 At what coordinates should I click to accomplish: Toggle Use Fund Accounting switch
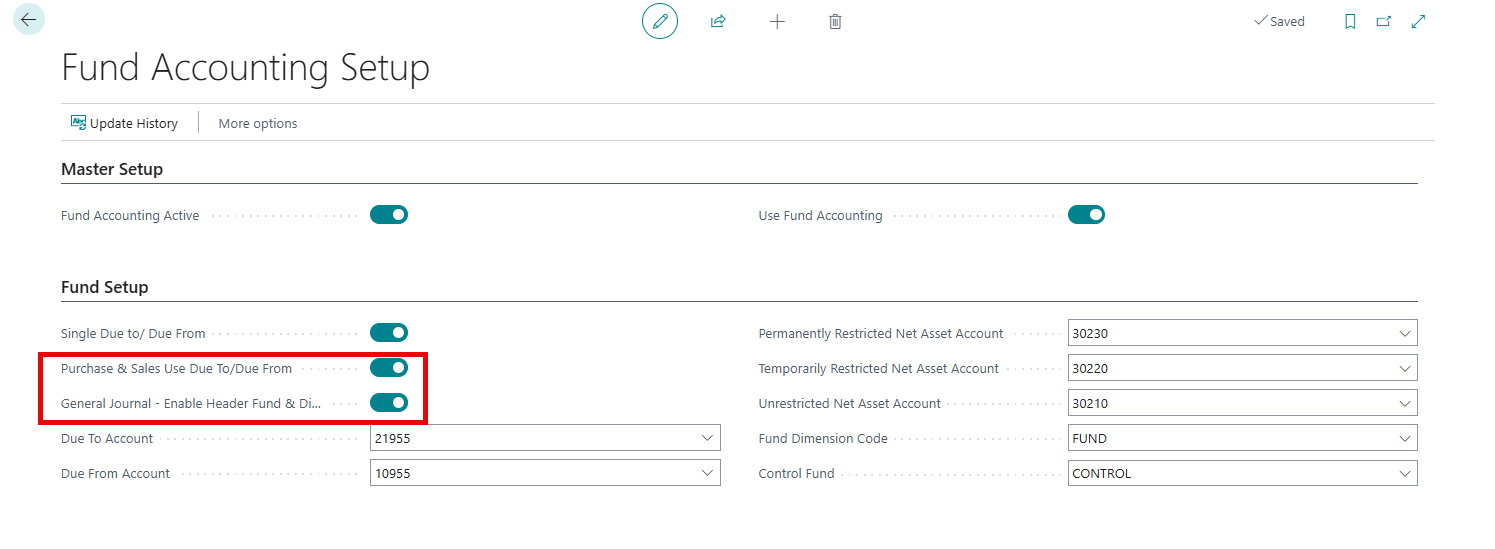pos(1087,214)
